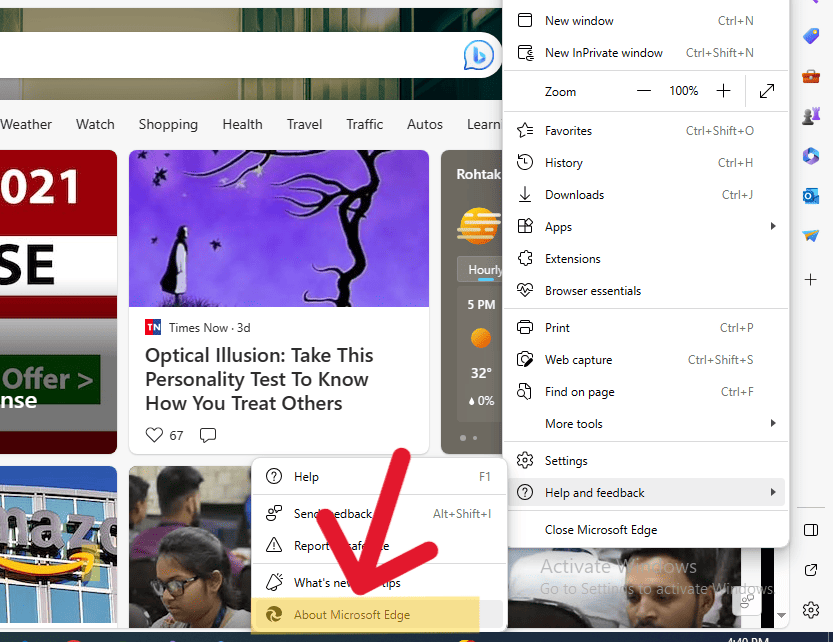Click the Print printer icon
833x642 pixels.
(x=525, y=327)
